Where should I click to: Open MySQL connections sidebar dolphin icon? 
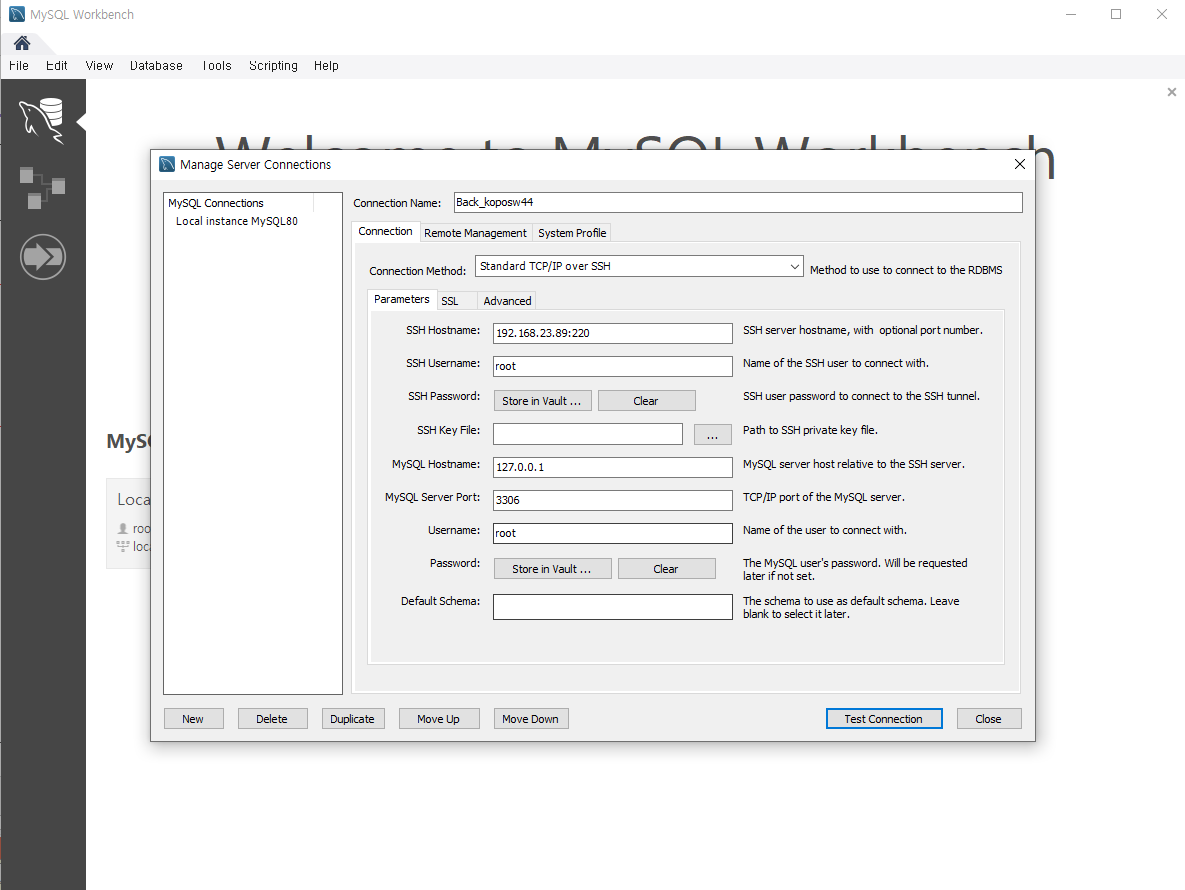tap(42, 120)
